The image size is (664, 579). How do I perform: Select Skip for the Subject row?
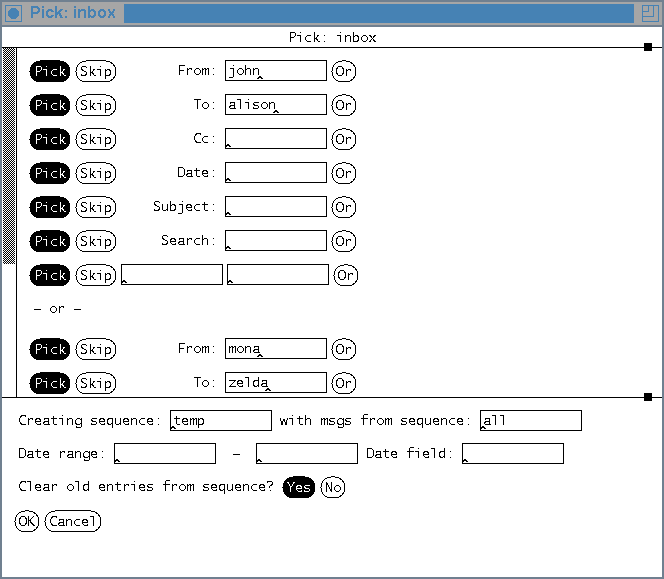(96, 207)
